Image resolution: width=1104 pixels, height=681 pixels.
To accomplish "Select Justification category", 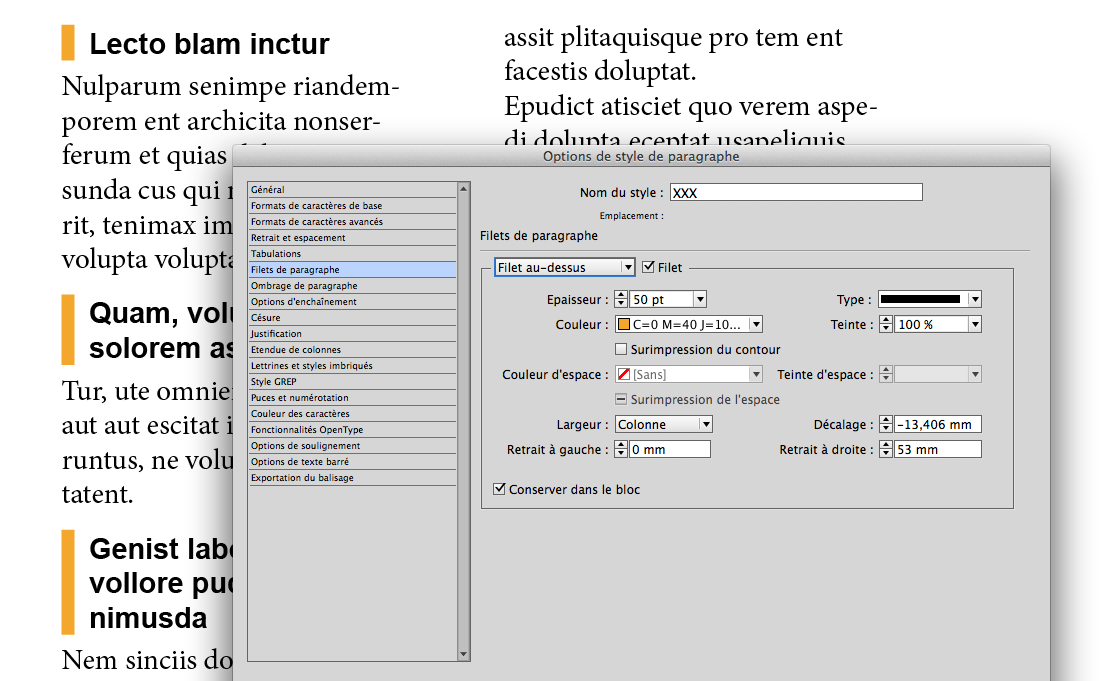I will pyautogui.click(x=352, y=334).
